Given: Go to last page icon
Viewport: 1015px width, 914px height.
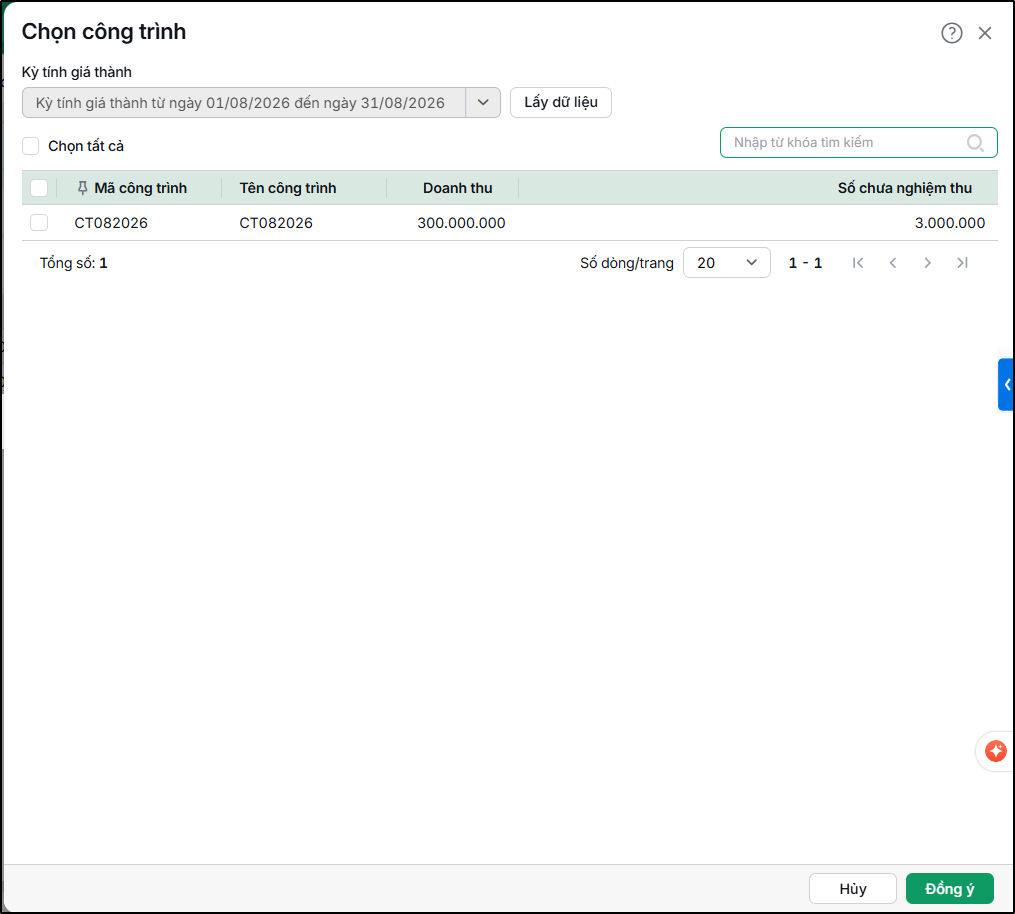Looking at the screenshot, I should 963,263.
